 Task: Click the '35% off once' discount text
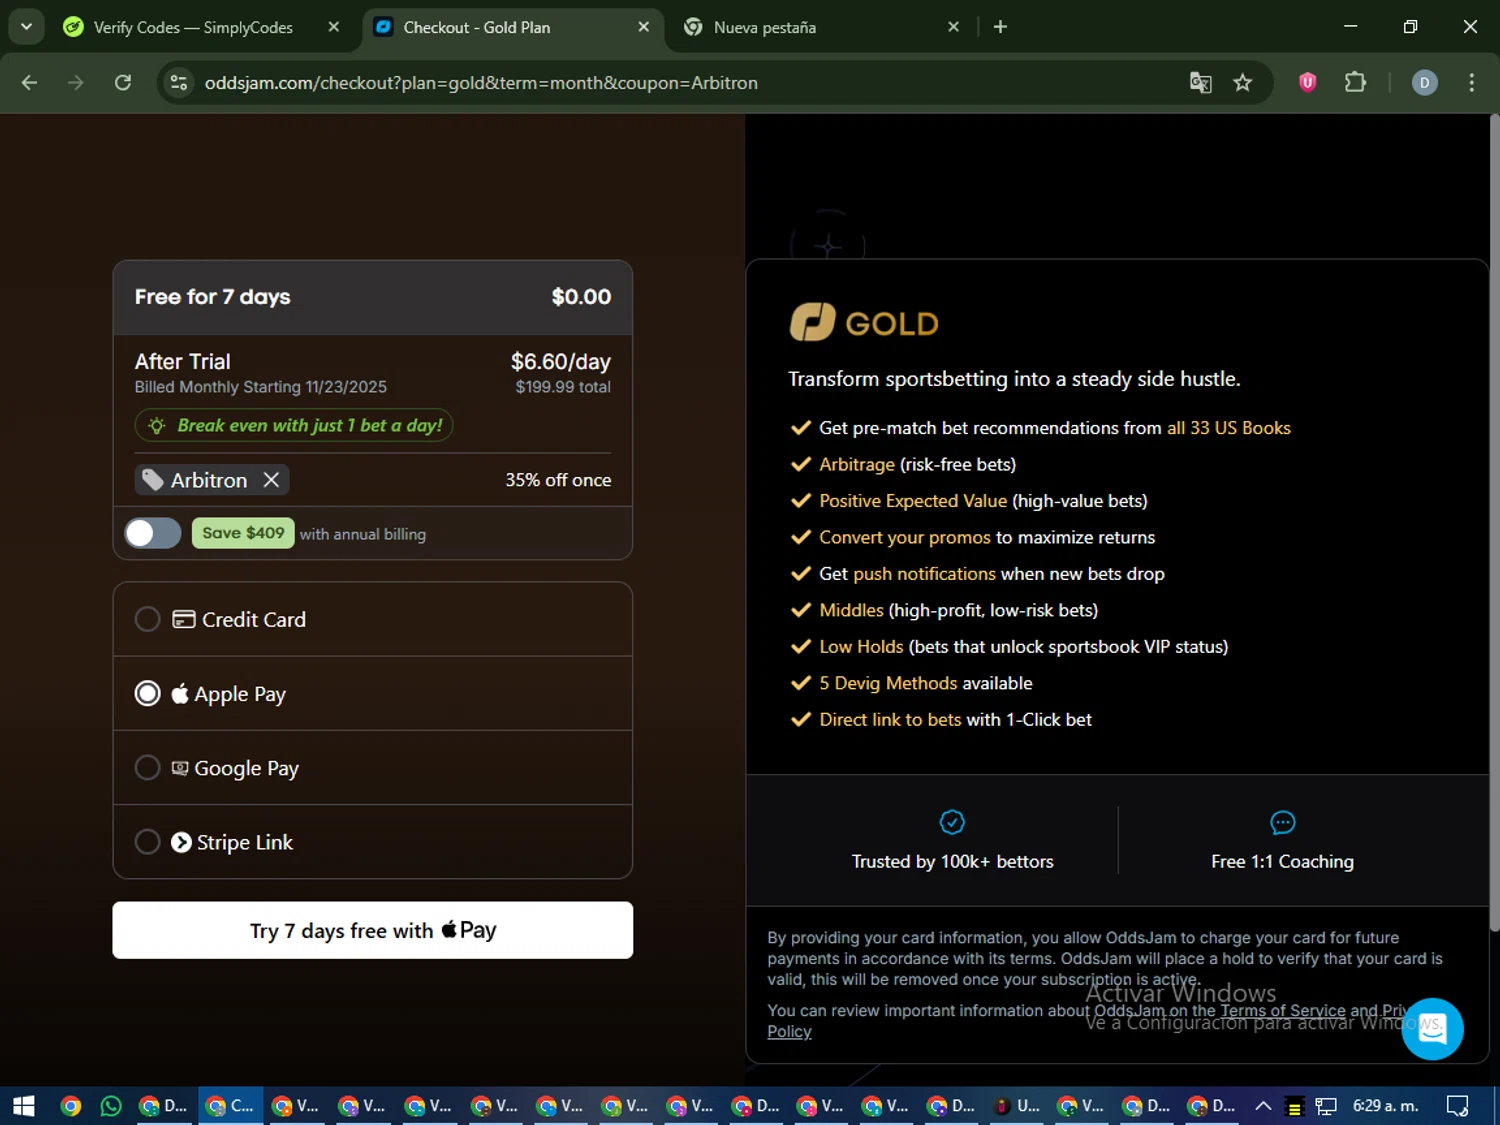(558, 480)
